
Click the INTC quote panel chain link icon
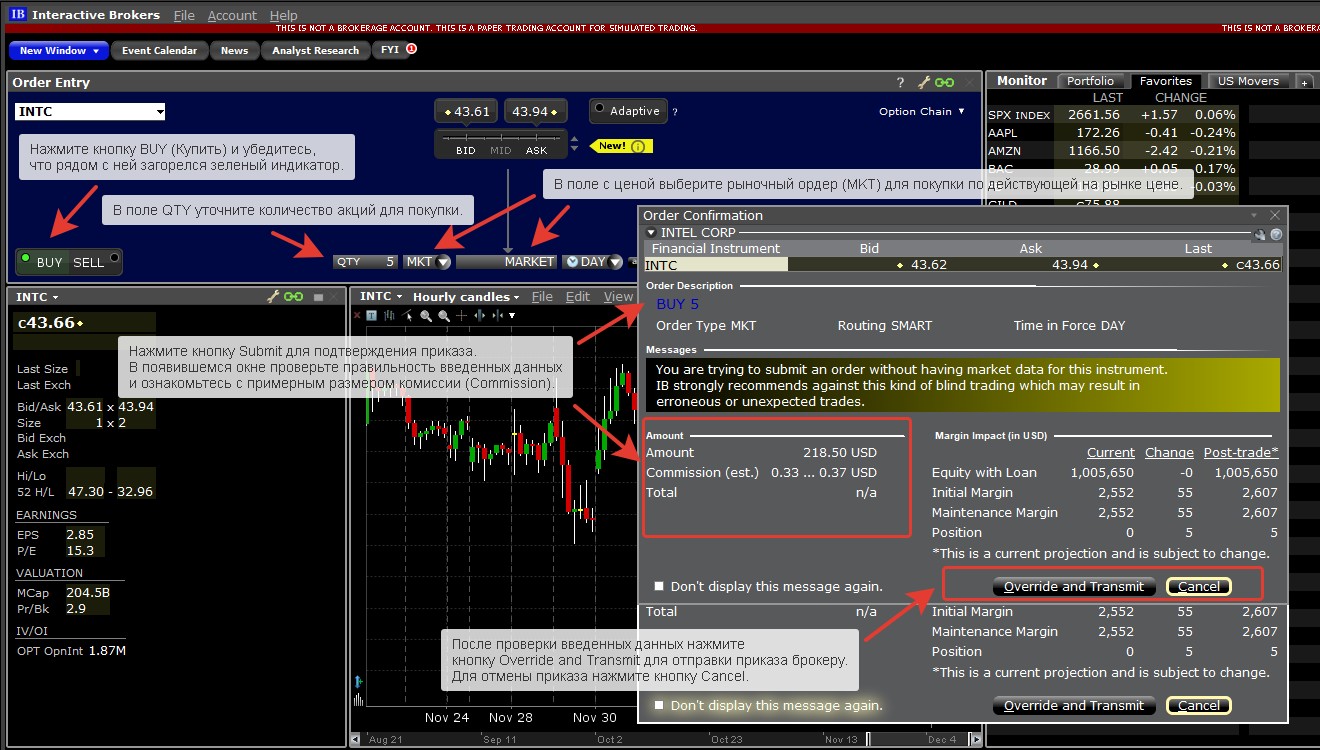pos(293,297)
